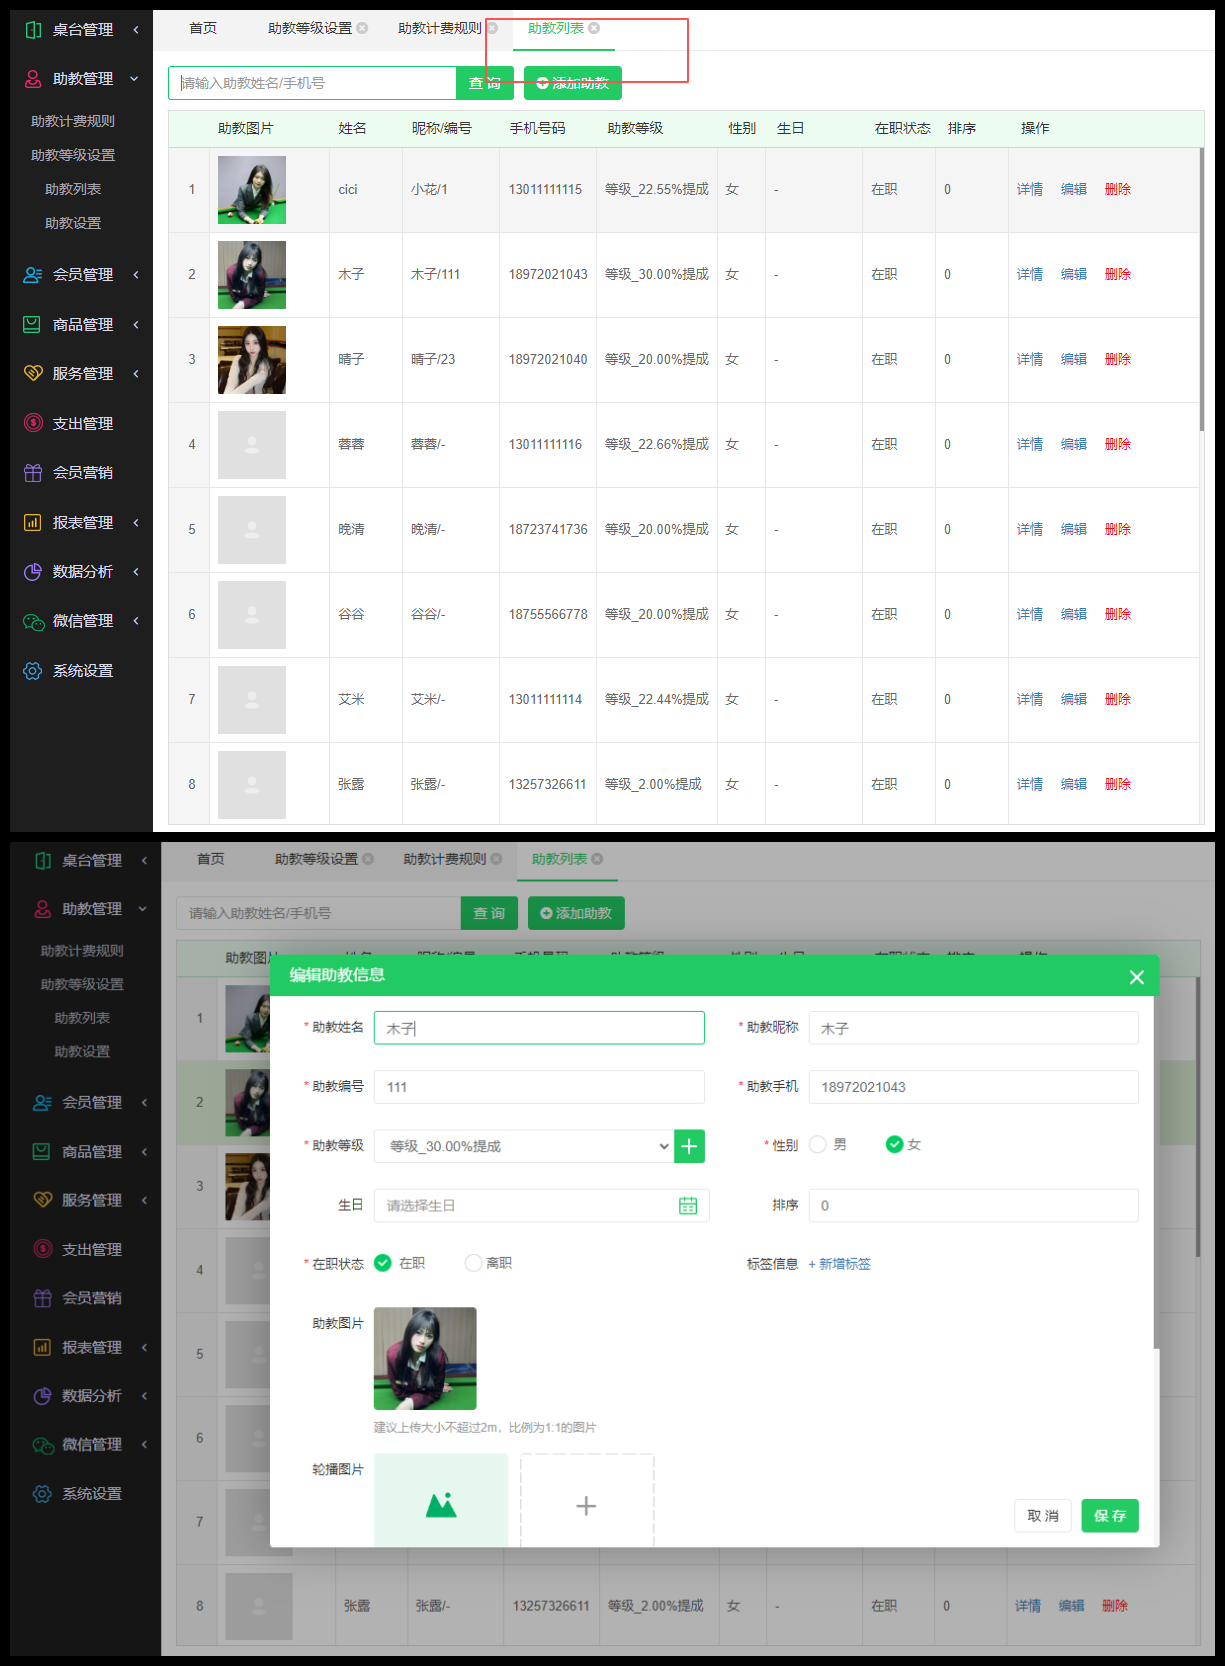Click the 系统设置 gear icon in undimmed sidebar
Viewport: 1225px width, 1666px height.
pos(33,671)
